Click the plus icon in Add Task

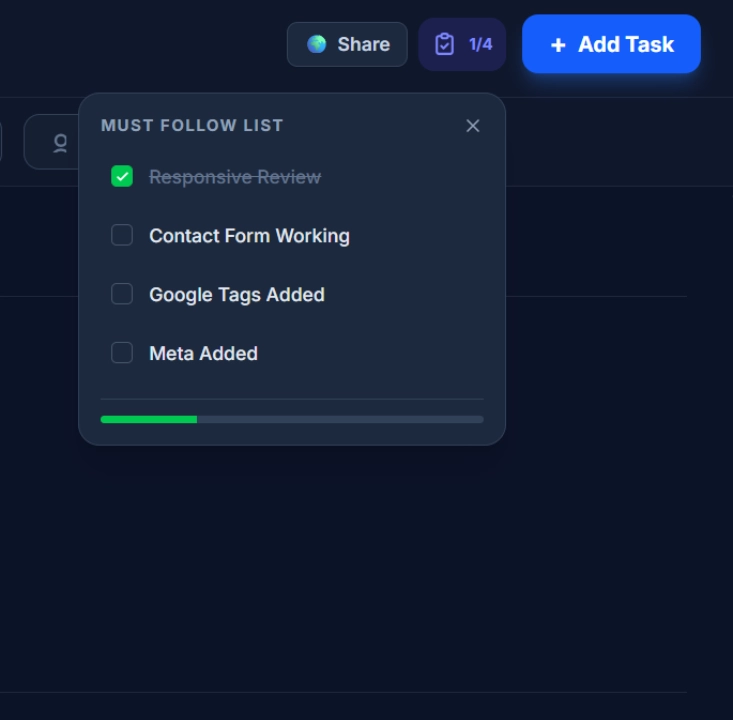(558, 45)
